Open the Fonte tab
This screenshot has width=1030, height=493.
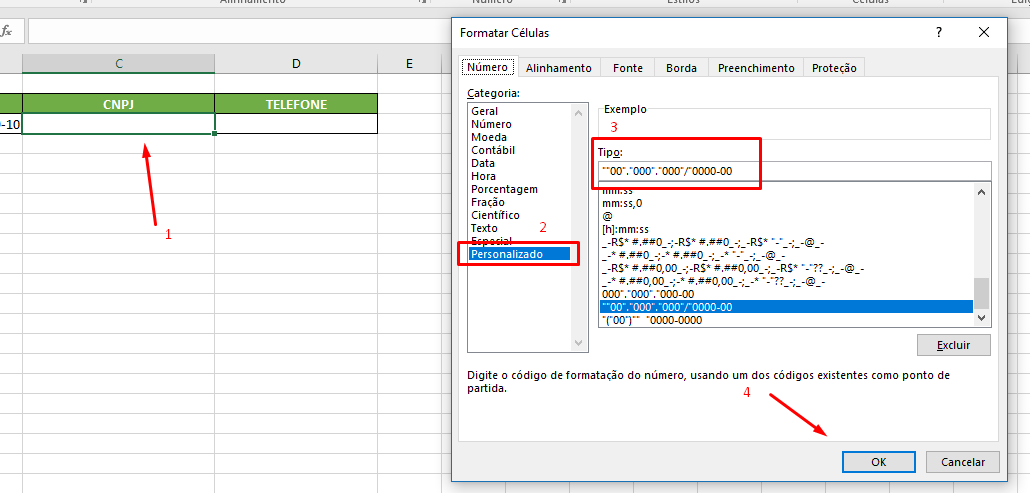click(x=628, y=68)
